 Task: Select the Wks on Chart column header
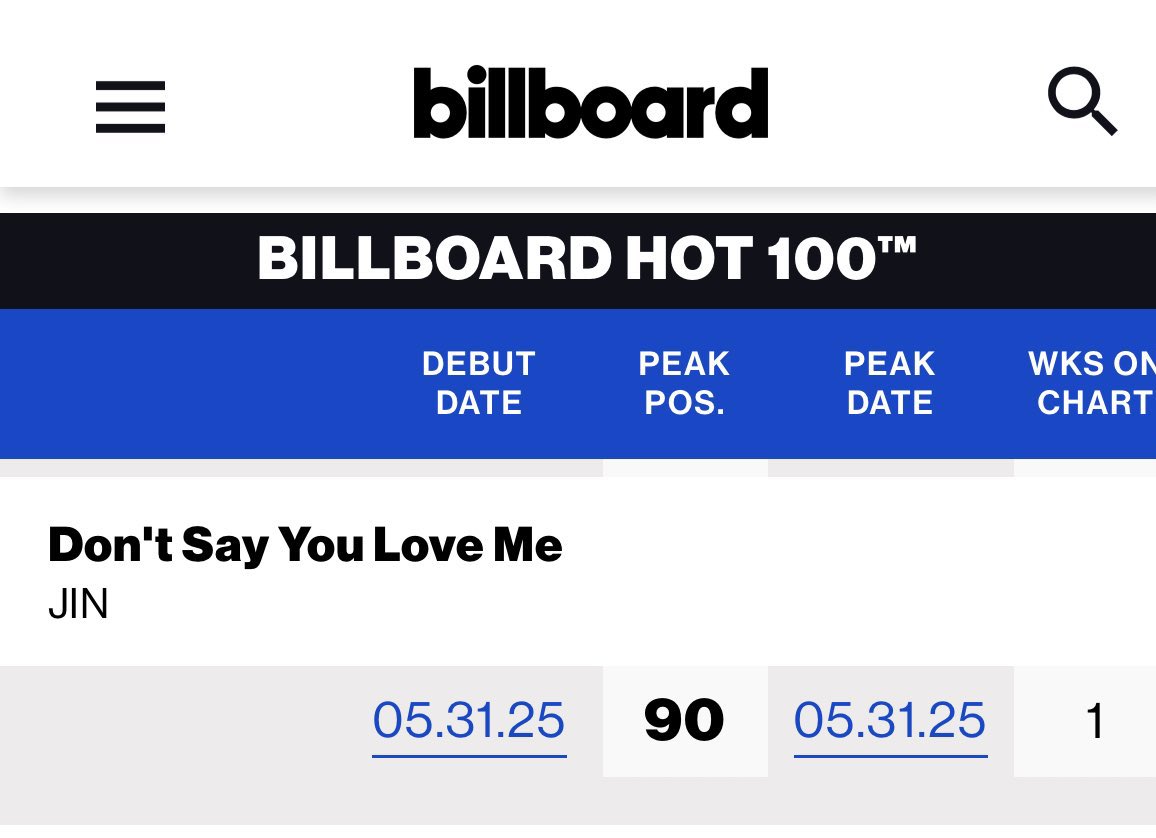[1091, 383]
